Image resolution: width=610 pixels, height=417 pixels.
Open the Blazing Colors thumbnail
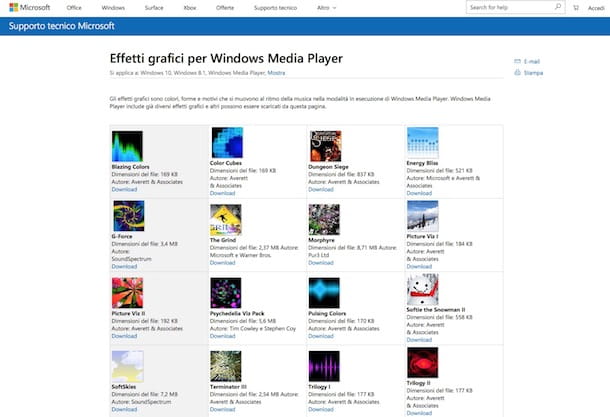point(127,146)
